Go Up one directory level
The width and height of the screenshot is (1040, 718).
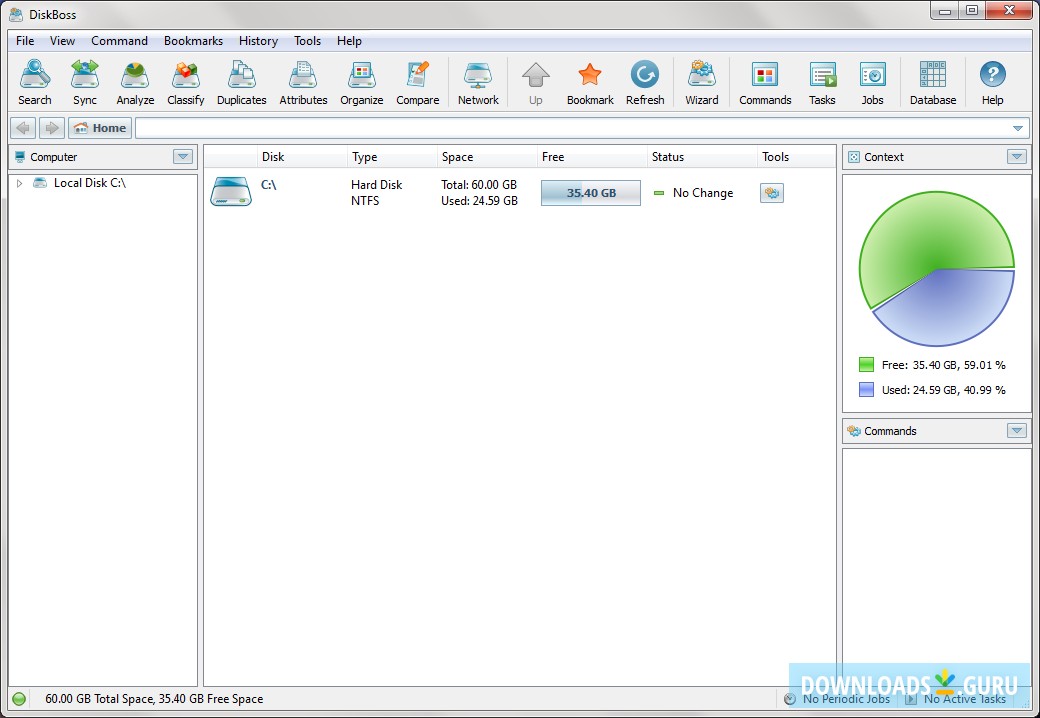tap(536, 82)
